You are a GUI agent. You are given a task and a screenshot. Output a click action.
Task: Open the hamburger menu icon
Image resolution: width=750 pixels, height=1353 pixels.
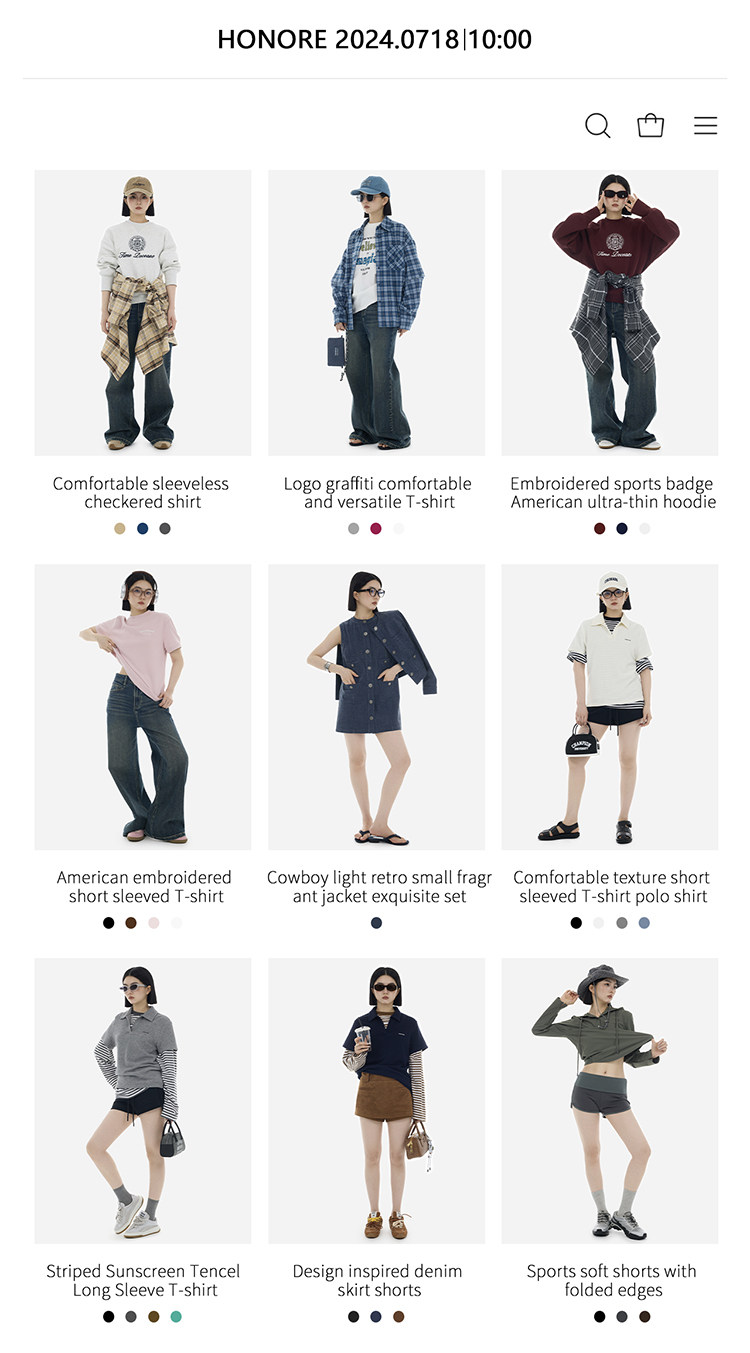point(706,126)
